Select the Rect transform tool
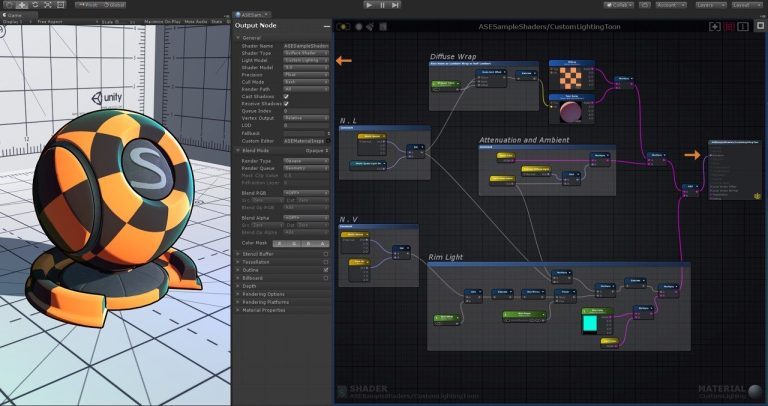The height and width of the screenshot is (406, 768). [x=62, y=5]
